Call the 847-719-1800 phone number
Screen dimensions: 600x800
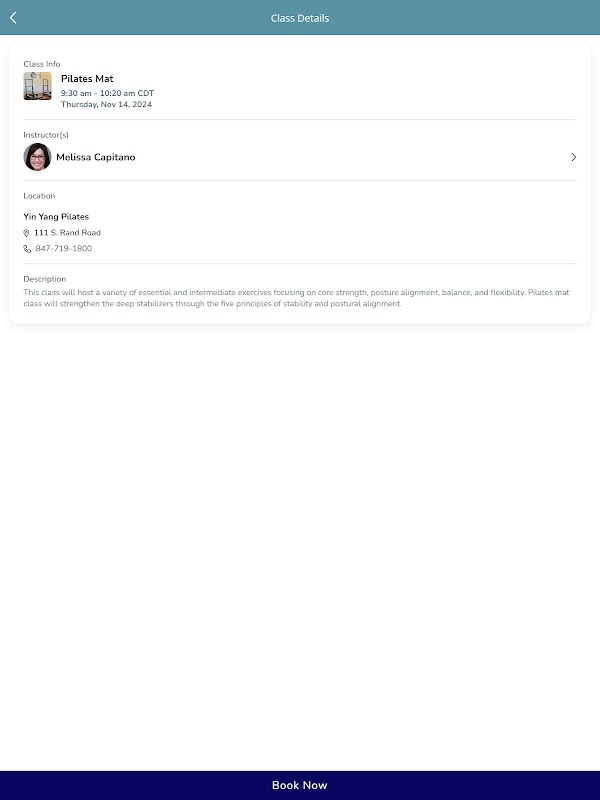pos(64,248)
